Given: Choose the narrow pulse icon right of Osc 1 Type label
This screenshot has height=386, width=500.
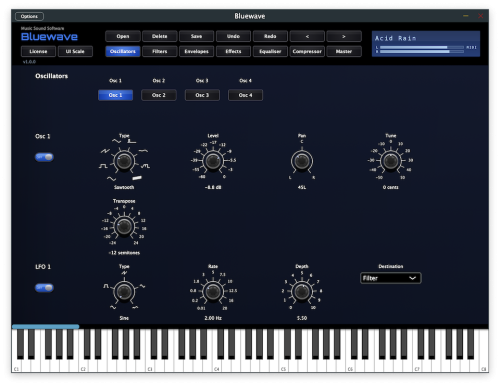Looking at the screenshot, I should tap(132, 141).
